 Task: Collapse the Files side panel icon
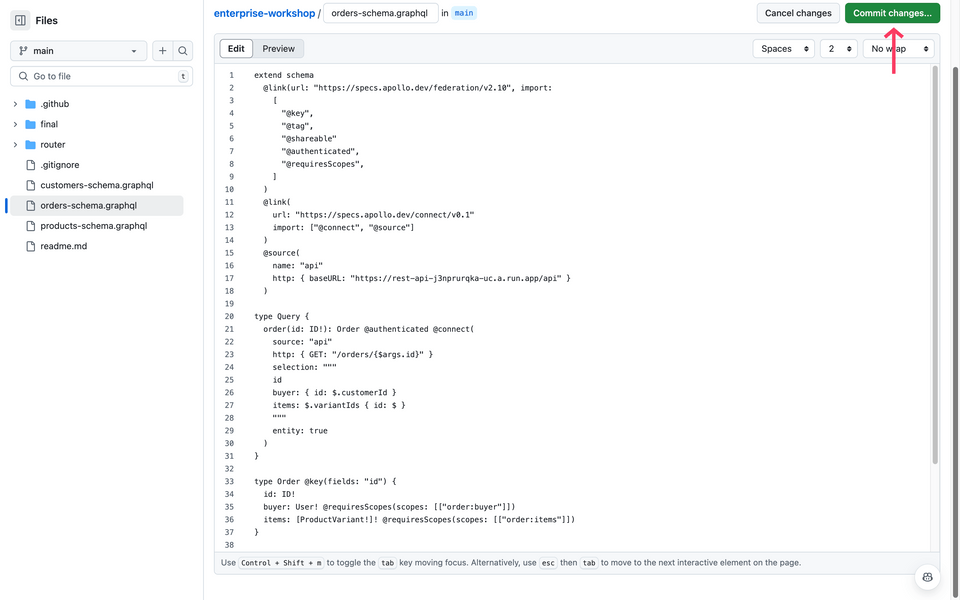tap(20, 20)
